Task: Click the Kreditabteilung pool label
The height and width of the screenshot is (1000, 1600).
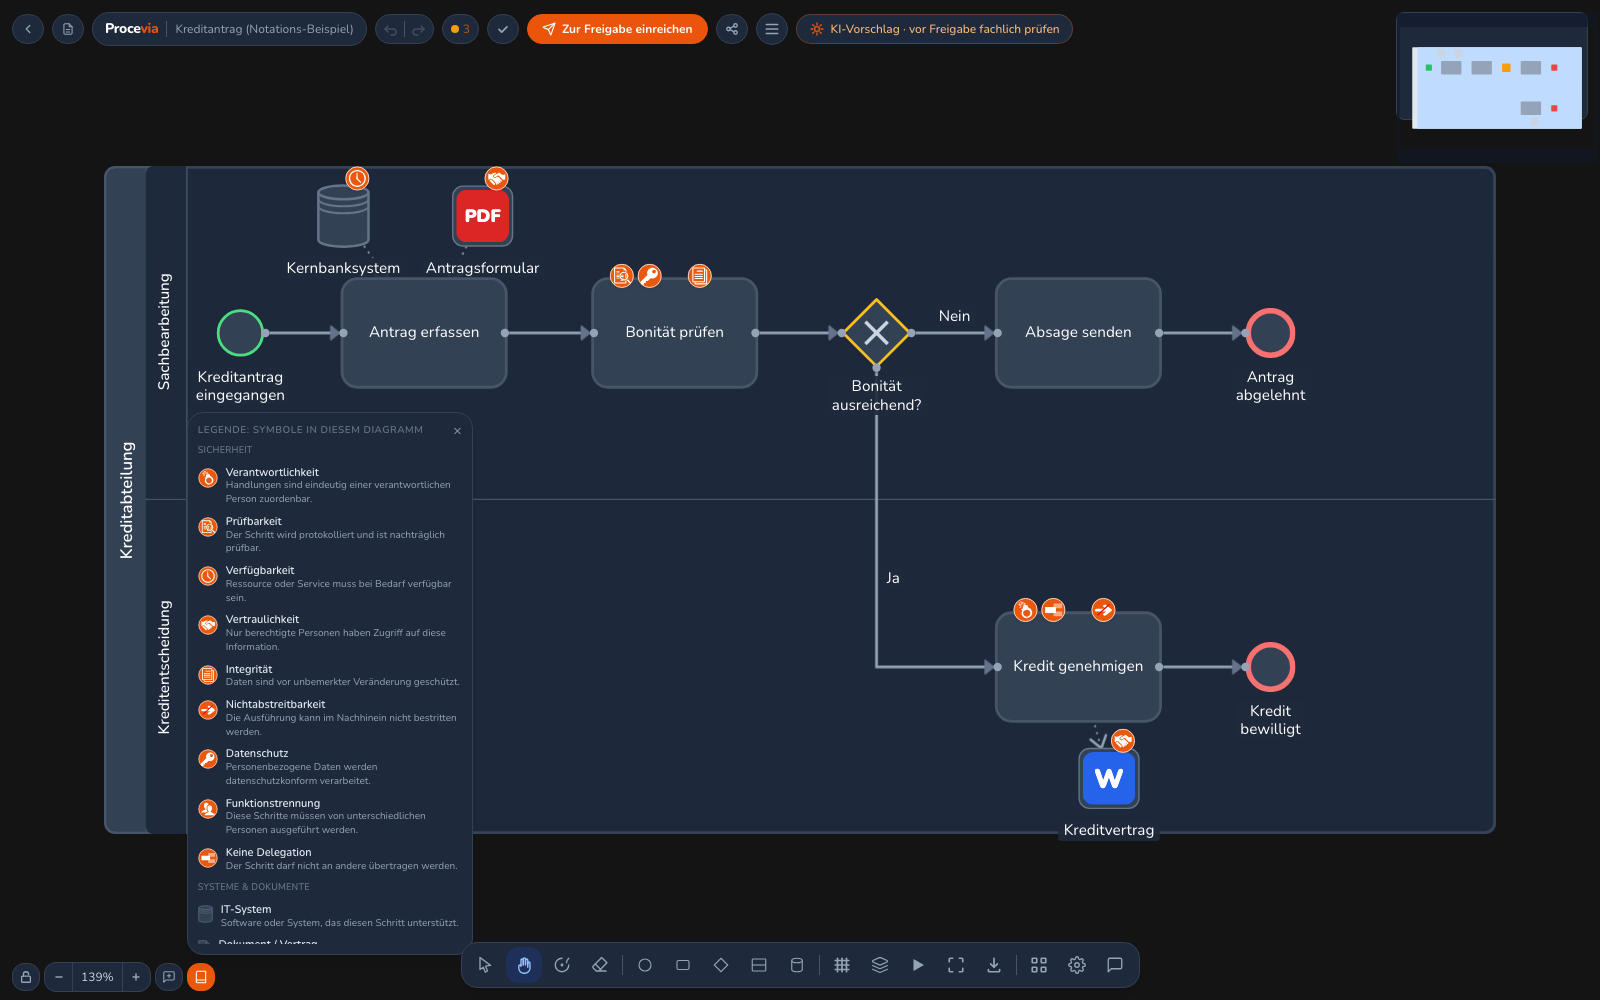Action: [126, 500]
